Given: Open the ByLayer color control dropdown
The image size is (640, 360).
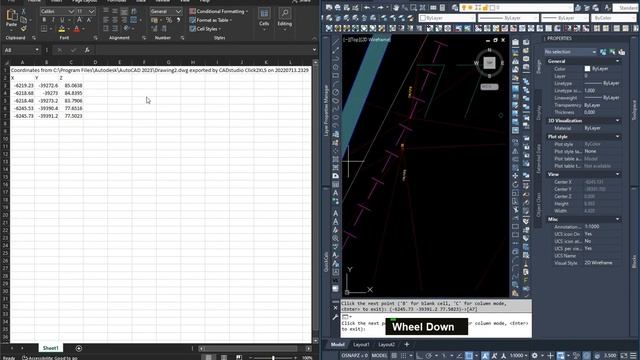Looking at the screenshot, I should [447, 18].
